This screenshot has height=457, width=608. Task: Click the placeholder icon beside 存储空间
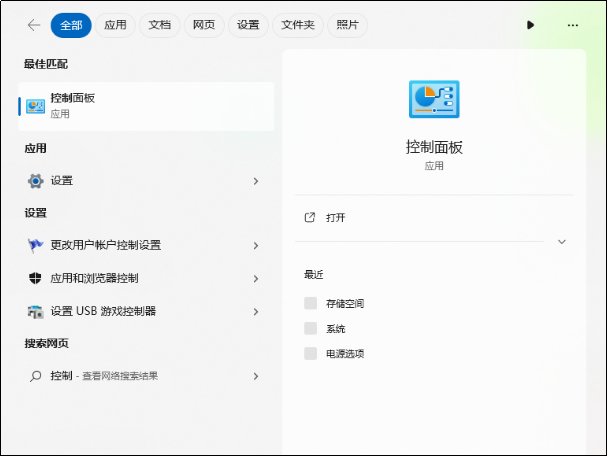tap(310, 303)
